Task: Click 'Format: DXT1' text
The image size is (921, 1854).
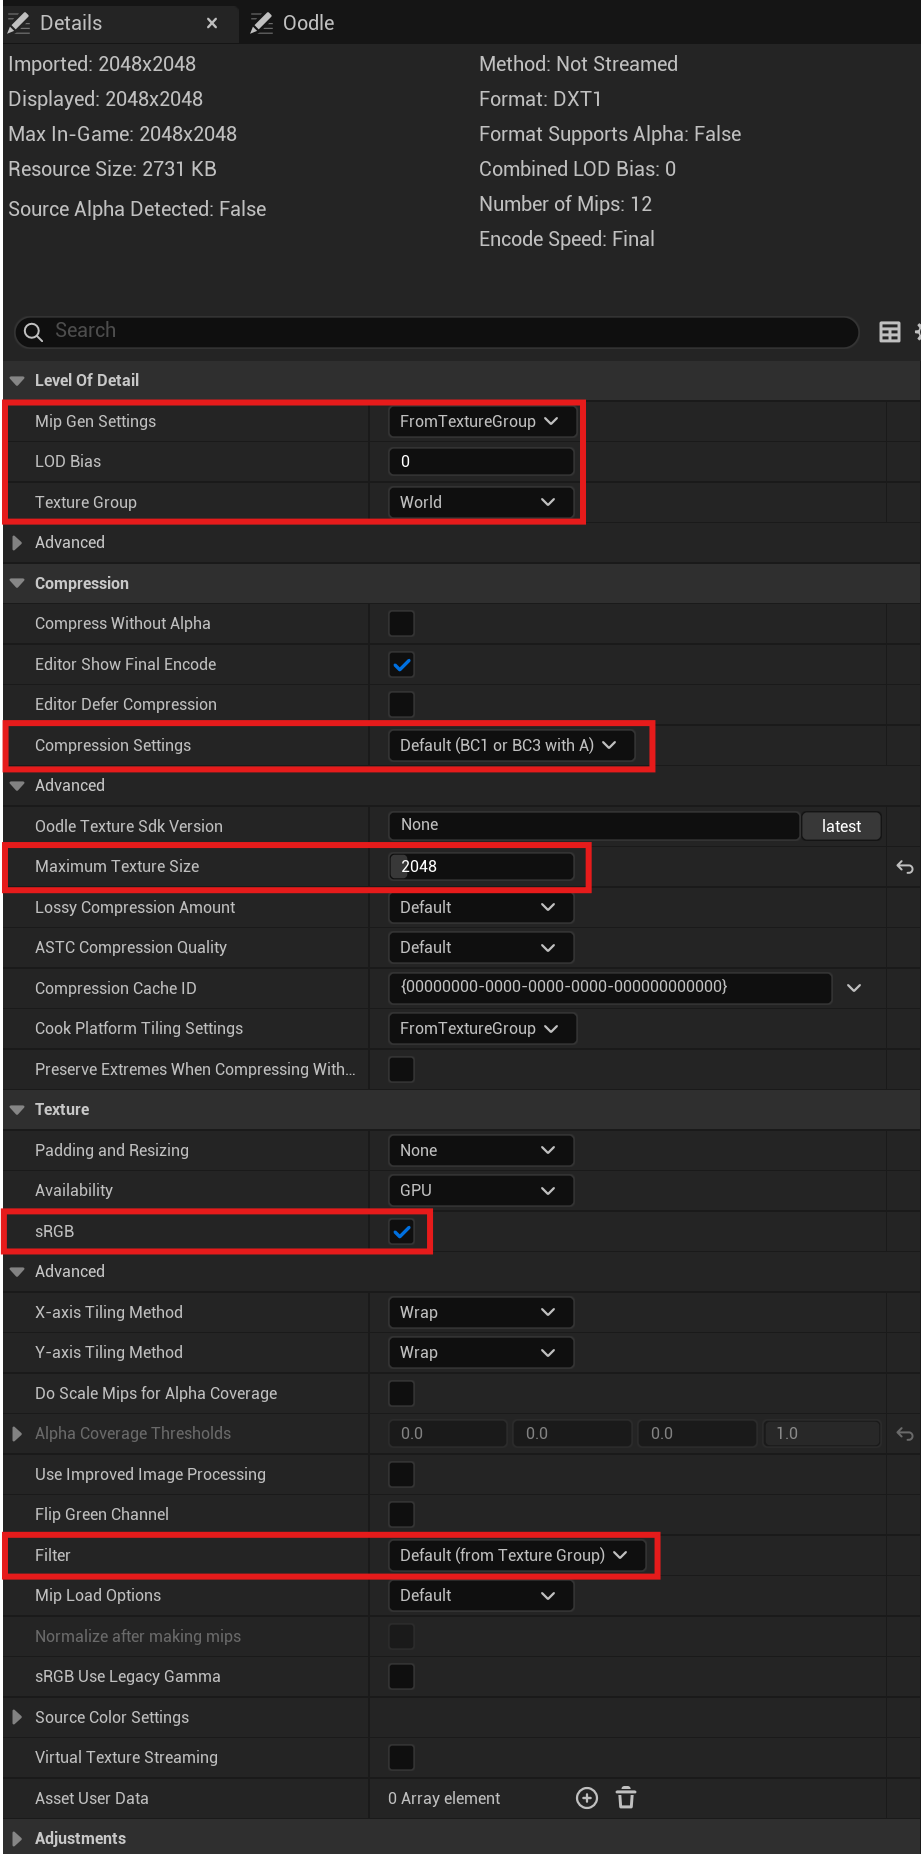Action: click(x=540, y=99)
